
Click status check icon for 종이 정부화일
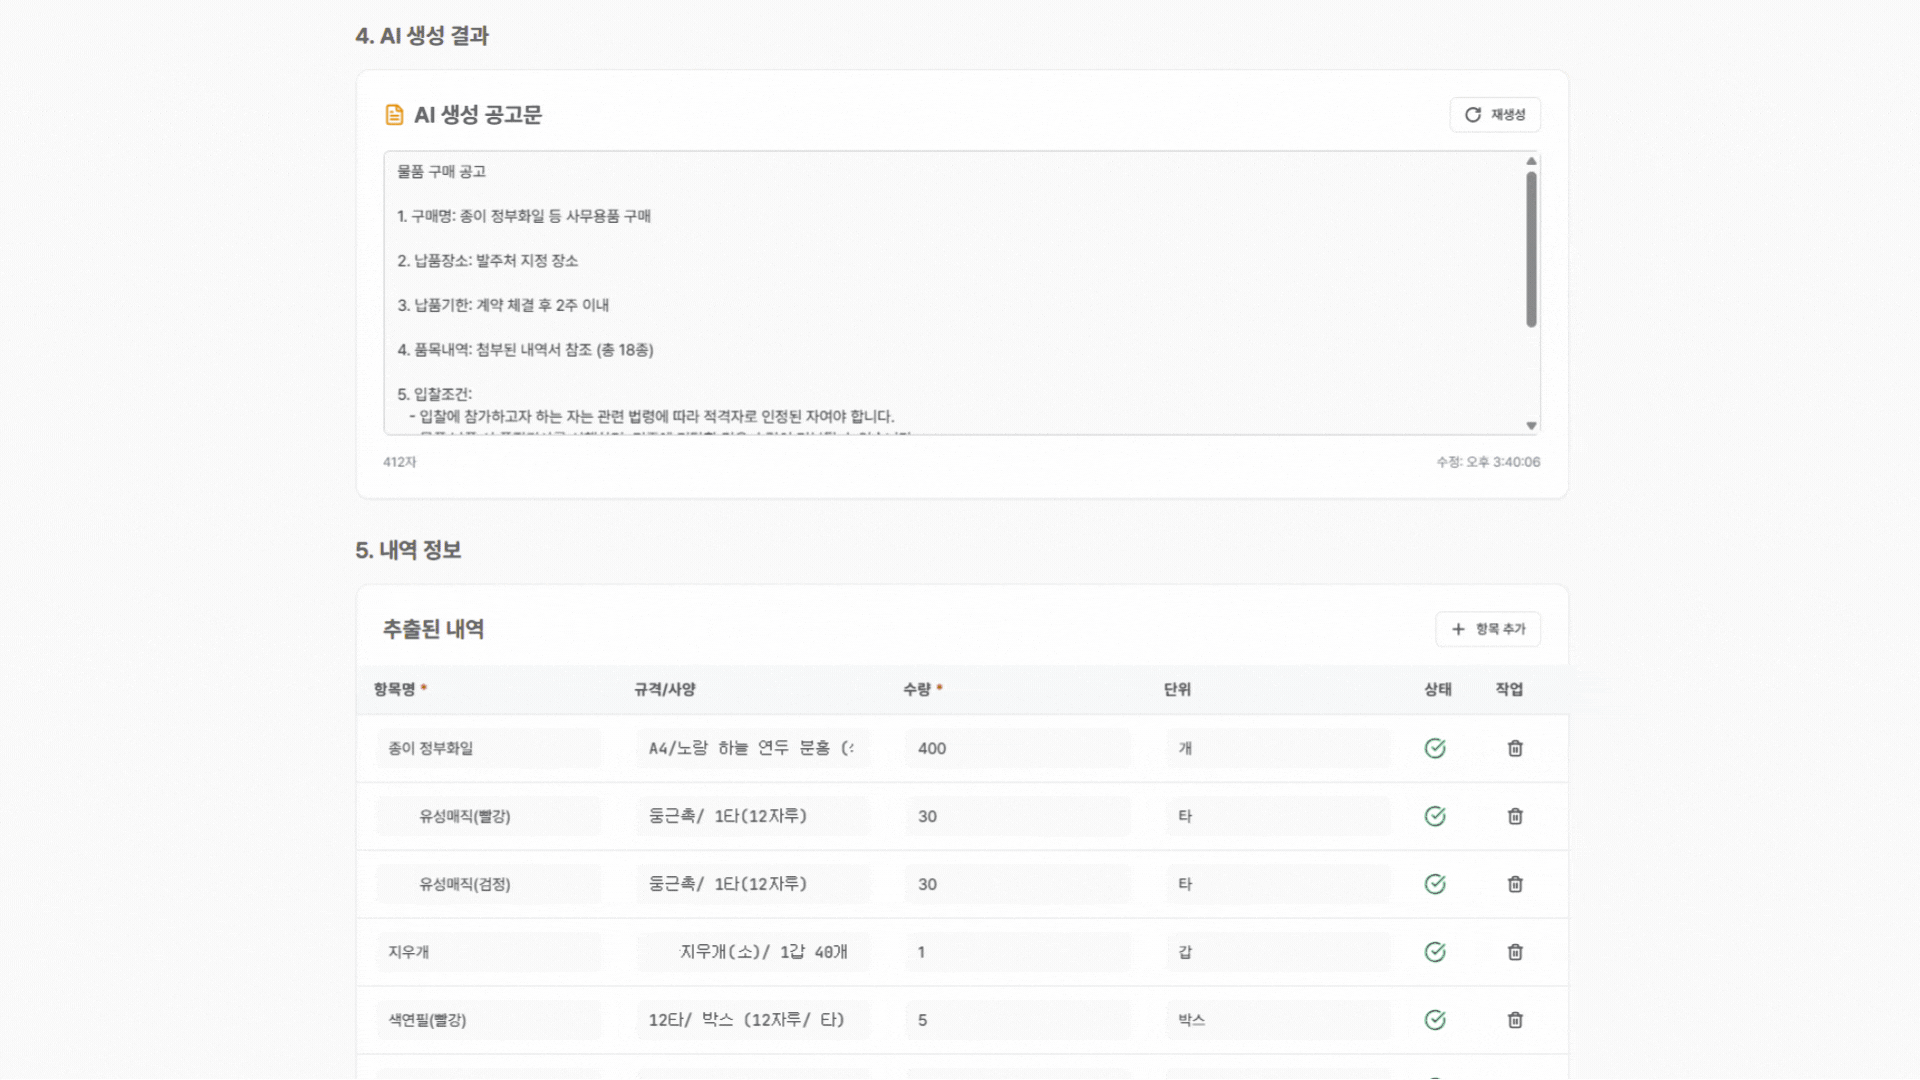tap(1435, 748)
